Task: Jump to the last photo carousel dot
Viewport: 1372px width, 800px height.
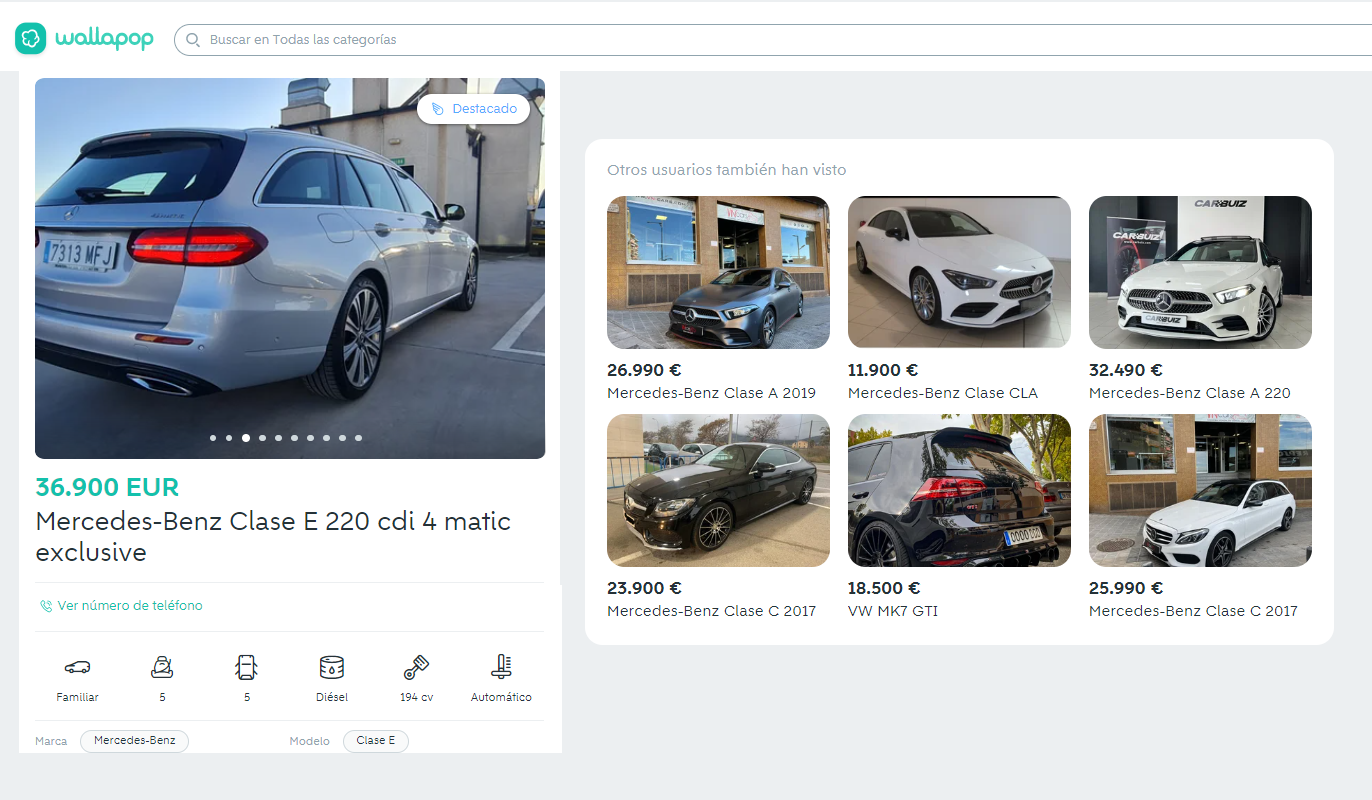Action: click(358, 438)
